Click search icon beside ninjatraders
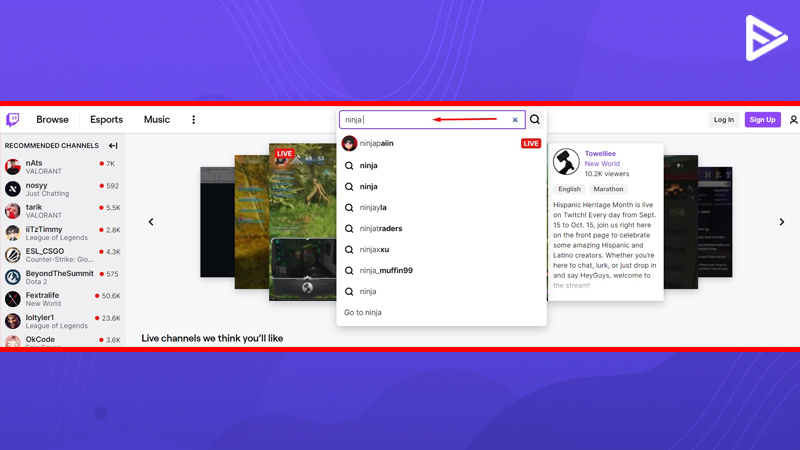 [349, 228]
